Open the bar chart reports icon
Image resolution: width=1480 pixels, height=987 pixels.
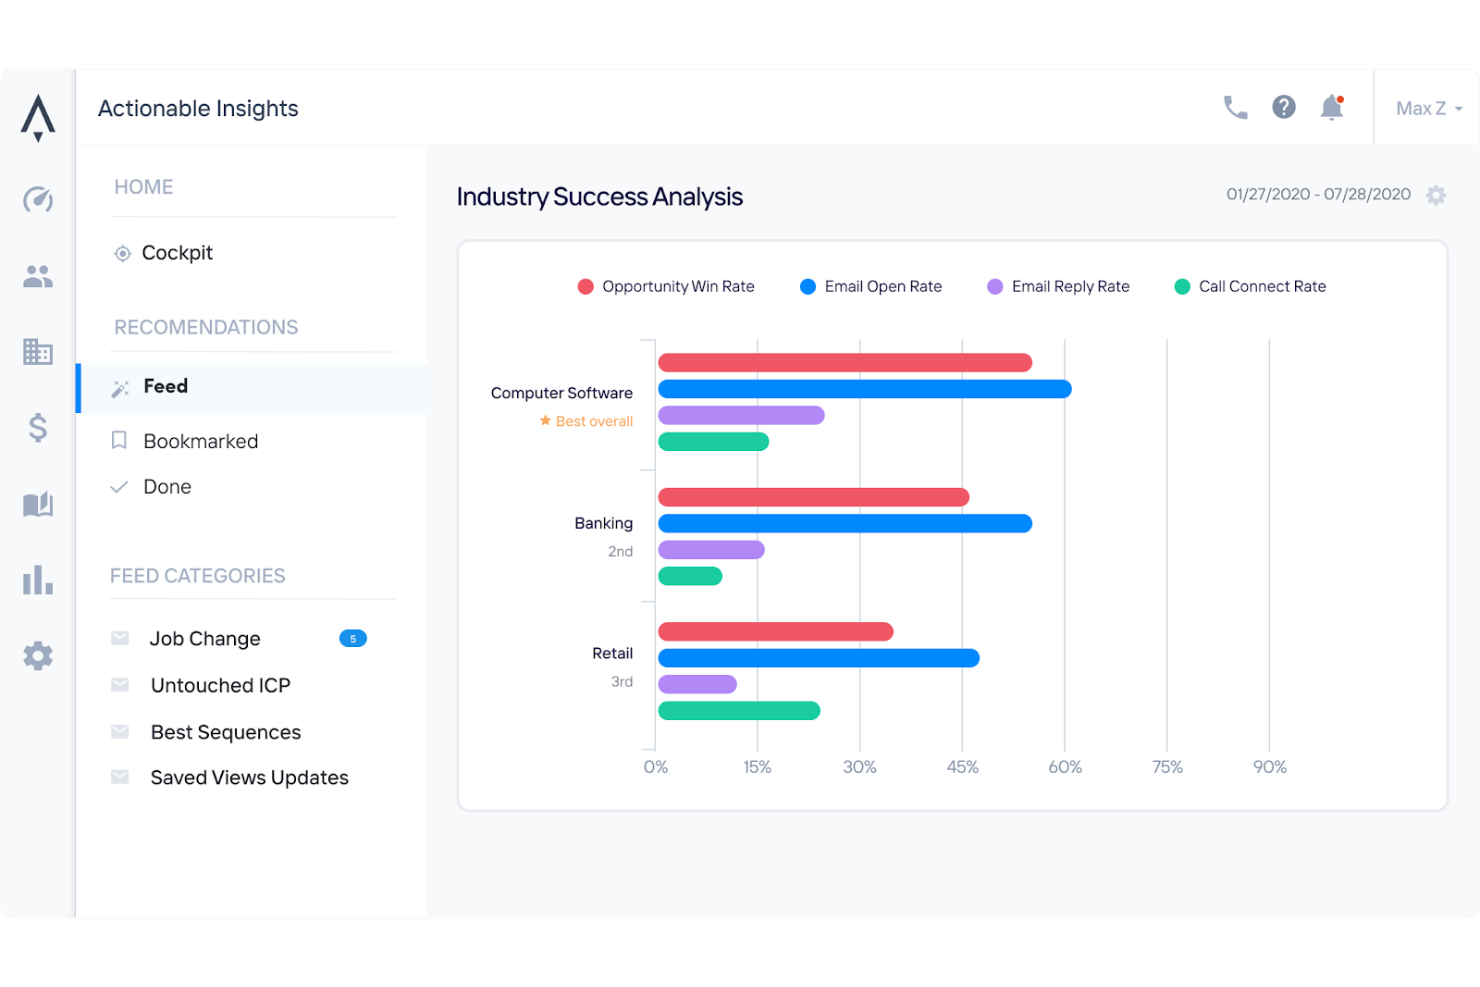38,580
